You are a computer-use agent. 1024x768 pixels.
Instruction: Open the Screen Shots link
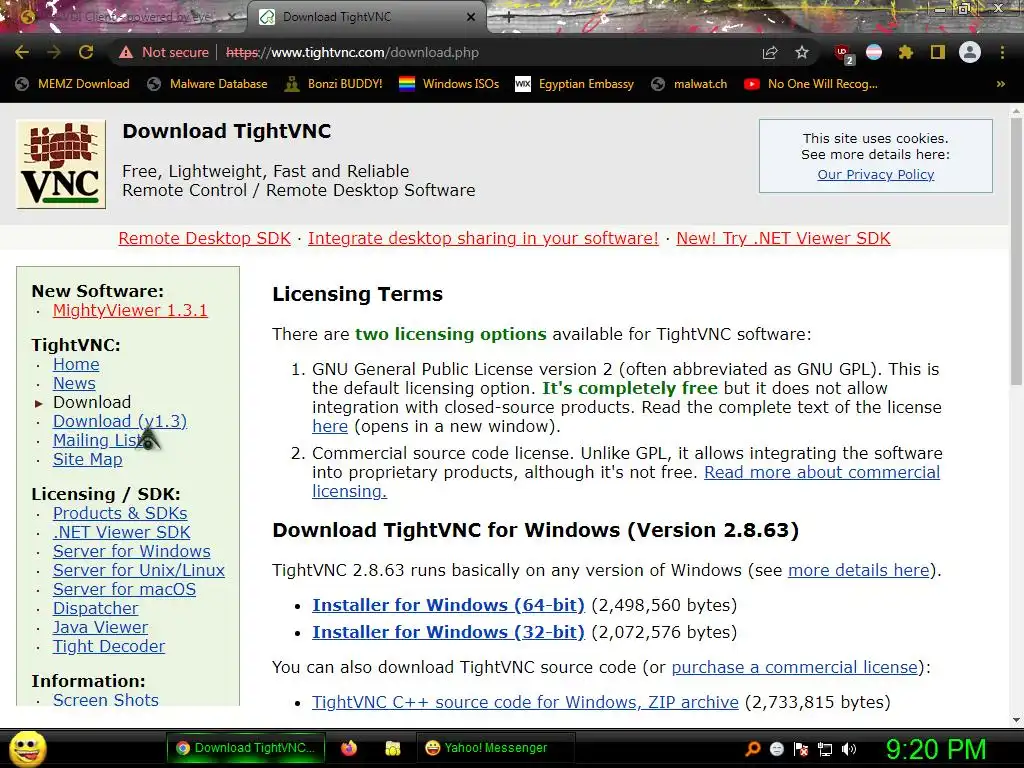[x=106, y=699]
